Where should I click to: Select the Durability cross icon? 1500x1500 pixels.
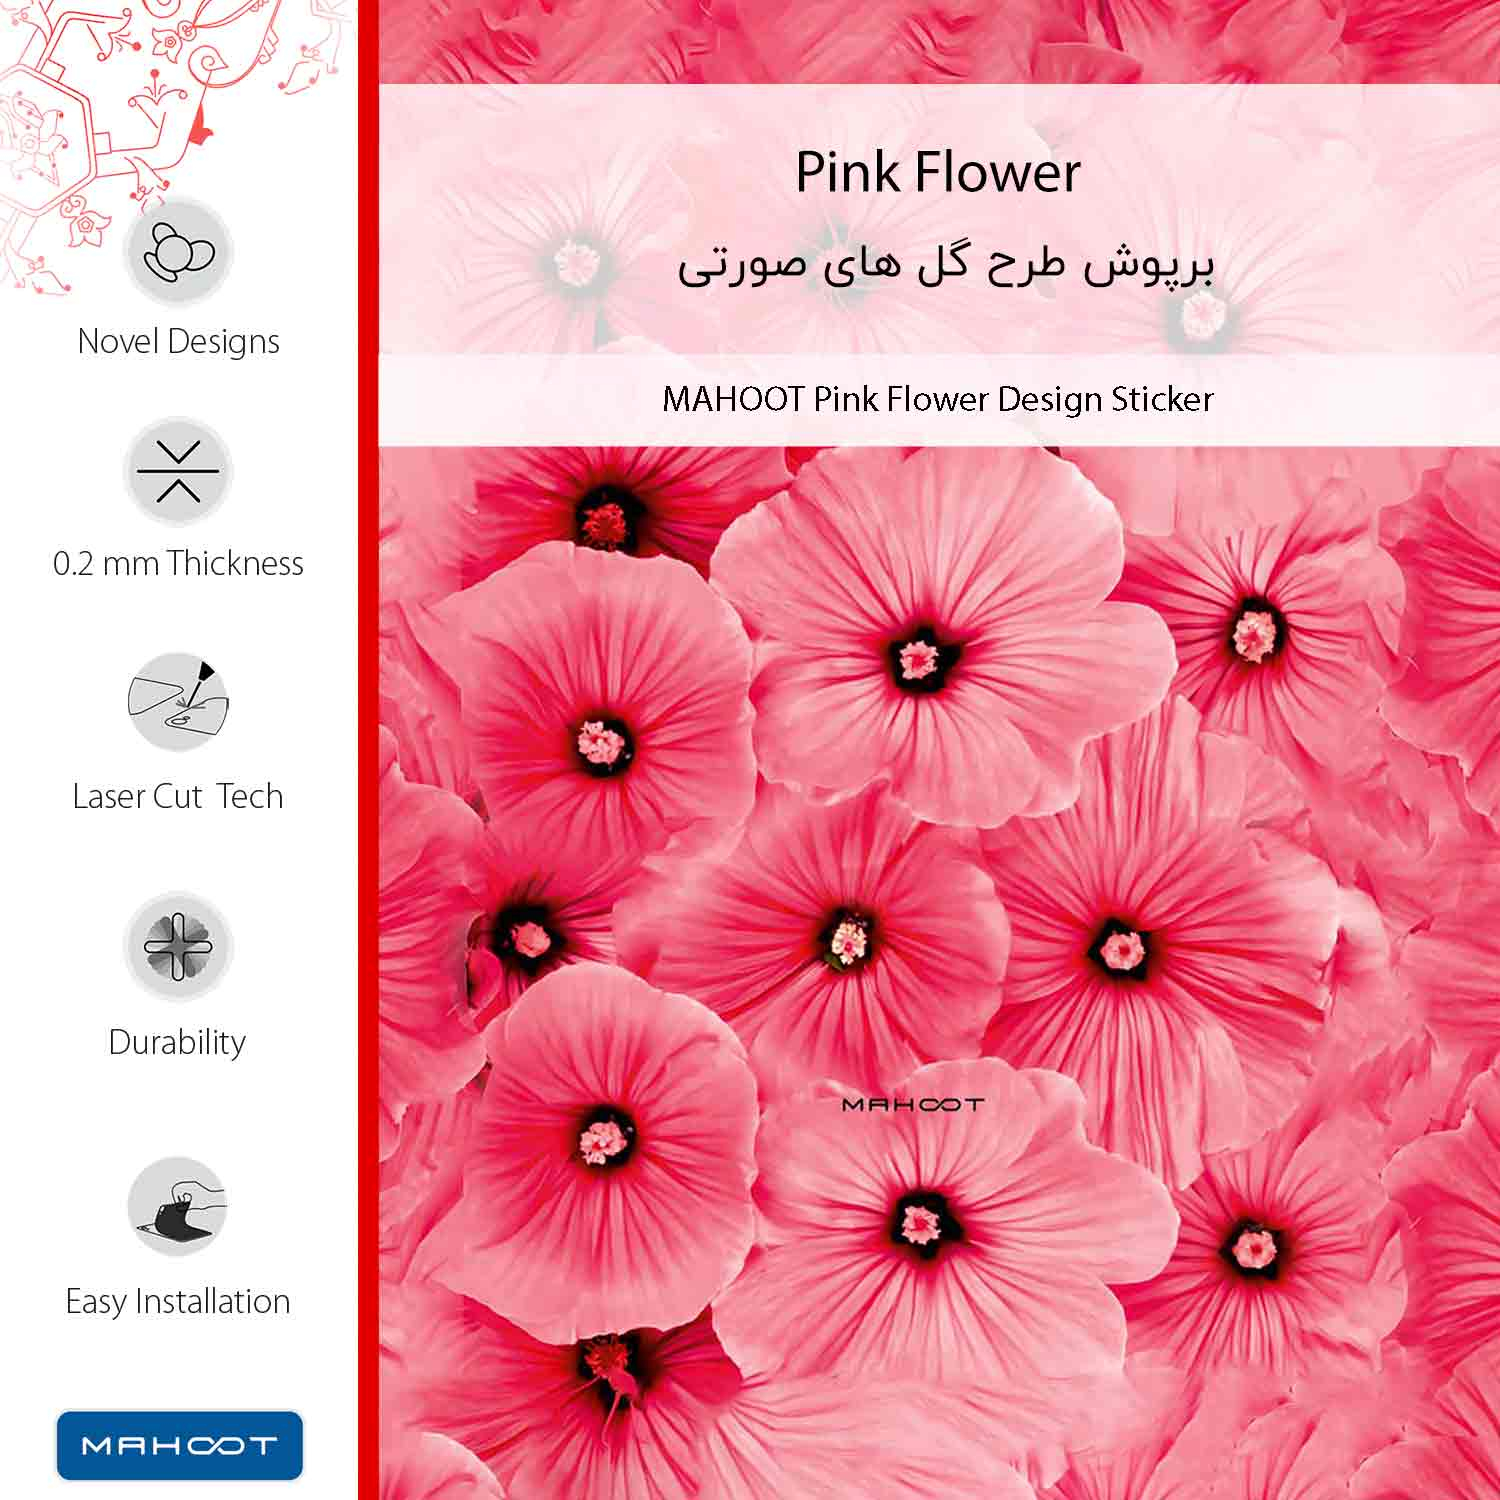click(178, 946)
